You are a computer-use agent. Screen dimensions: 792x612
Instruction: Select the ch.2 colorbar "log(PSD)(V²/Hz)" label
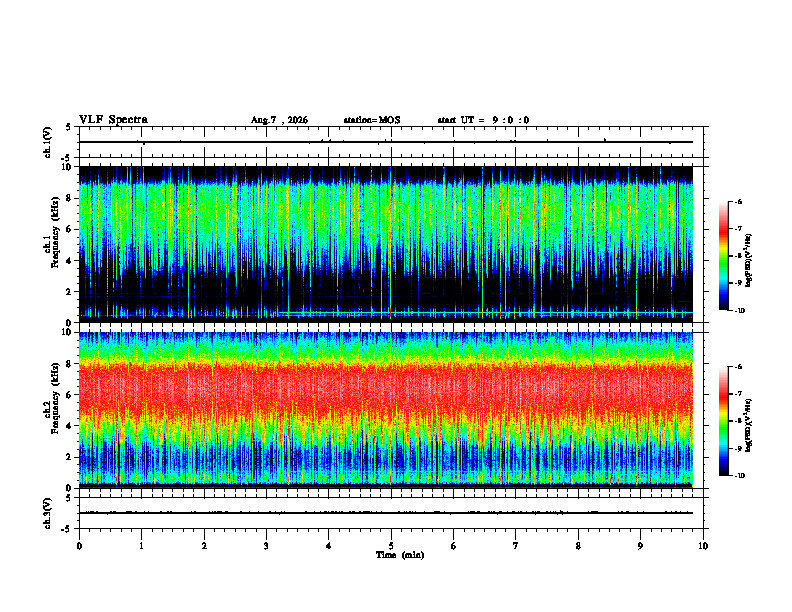(x=749, y=426)
